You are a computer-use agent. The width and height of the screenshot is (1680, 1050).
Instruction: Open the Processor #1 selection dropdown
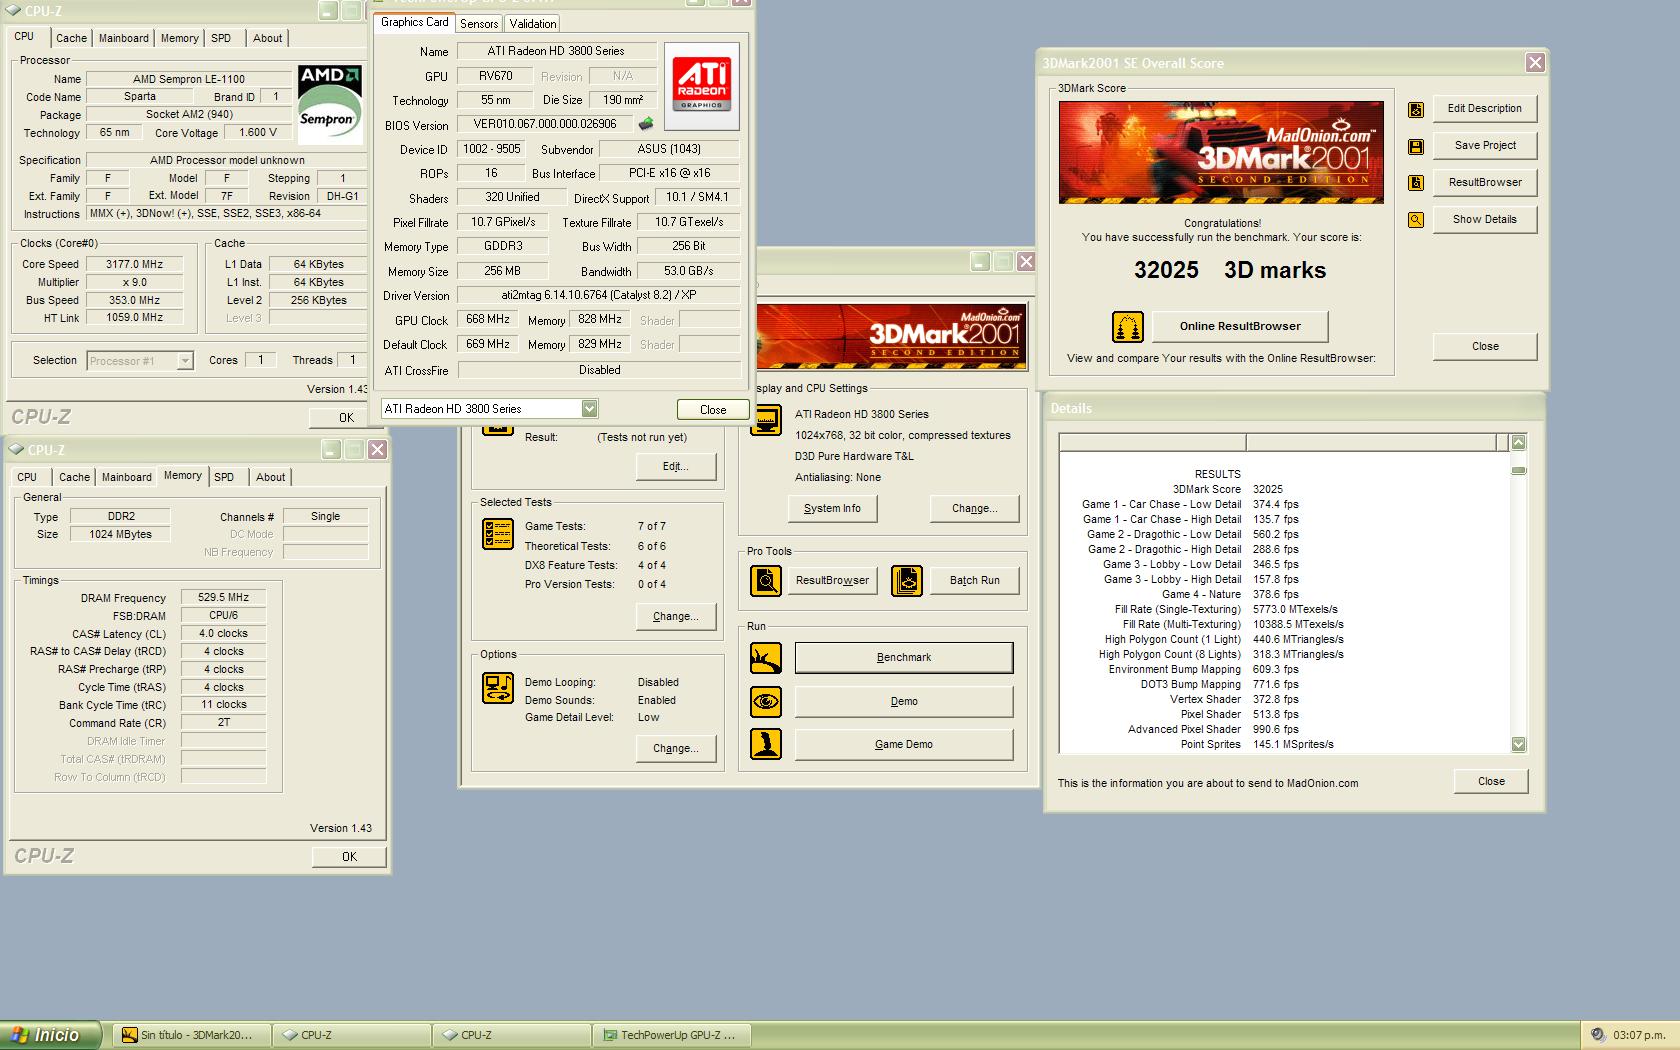point(185,361)
